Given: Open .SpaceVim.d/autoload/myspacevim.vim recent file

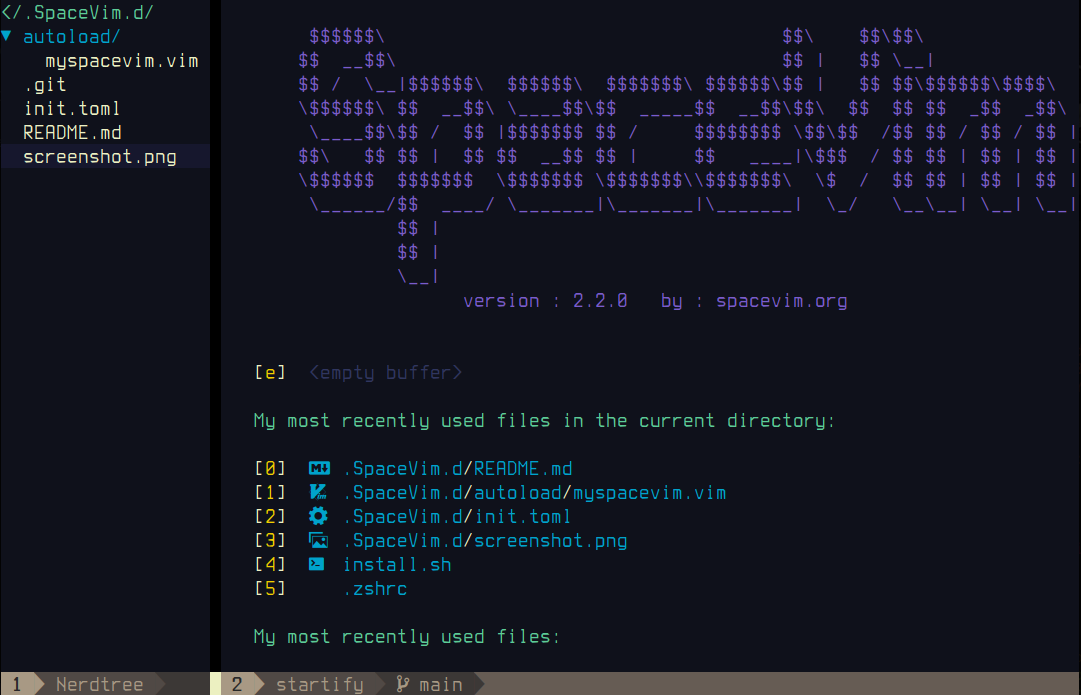Looking at the screenshot, I should [x=534, y=493].
